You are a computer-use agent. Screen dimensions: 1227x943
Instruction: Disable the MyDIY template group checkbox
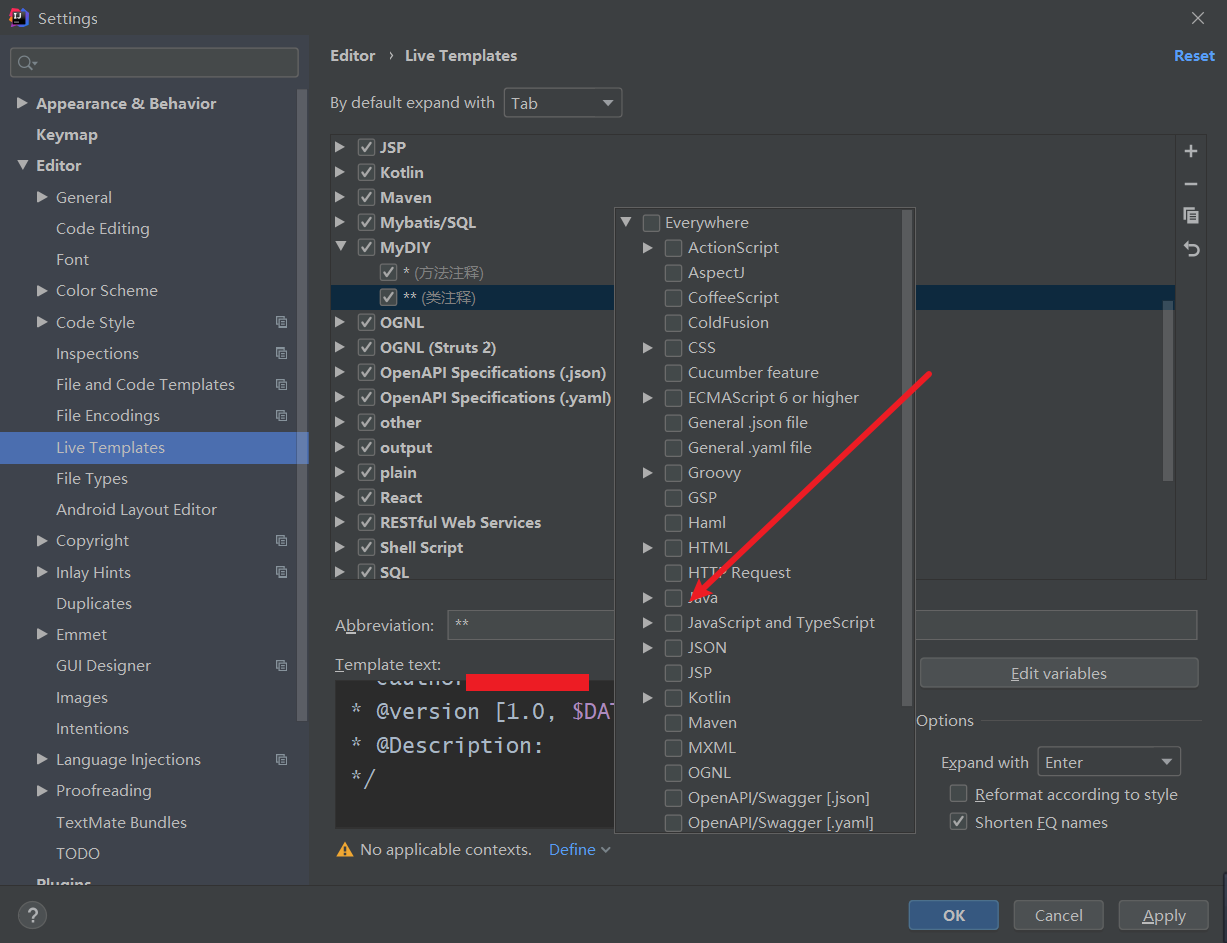coord(366,247)
